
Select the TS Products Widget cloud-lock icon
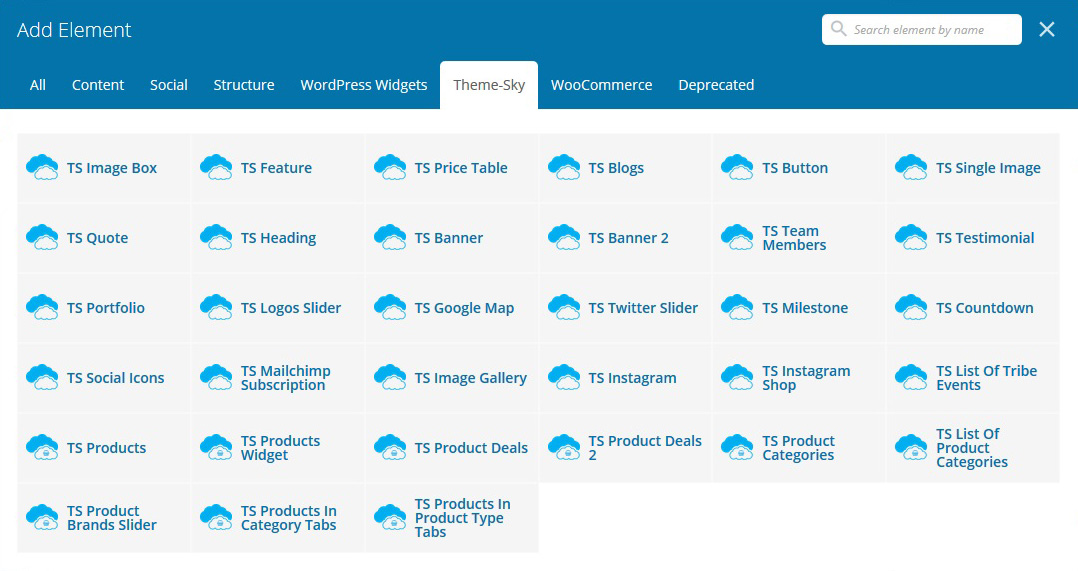click(216, 448)
